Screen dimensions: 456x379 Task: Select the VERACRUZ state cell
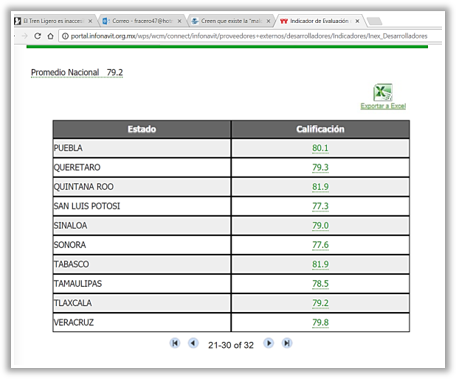click(x=142, y=323)
